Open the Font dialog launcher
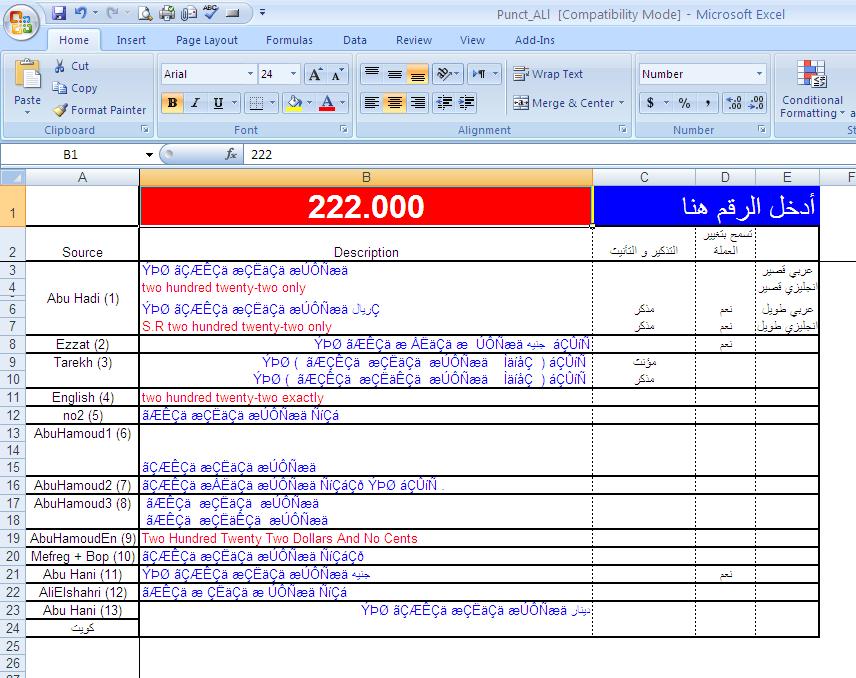 (343, 129)
